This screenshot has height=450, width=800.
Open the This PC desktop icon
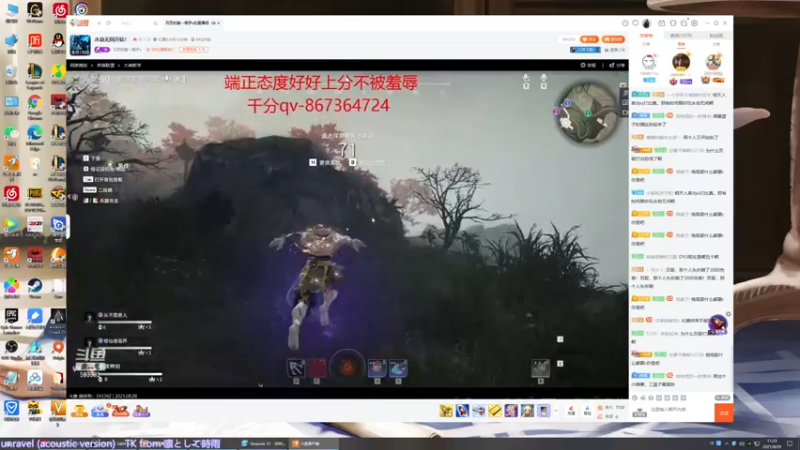(x=11, y=13)
